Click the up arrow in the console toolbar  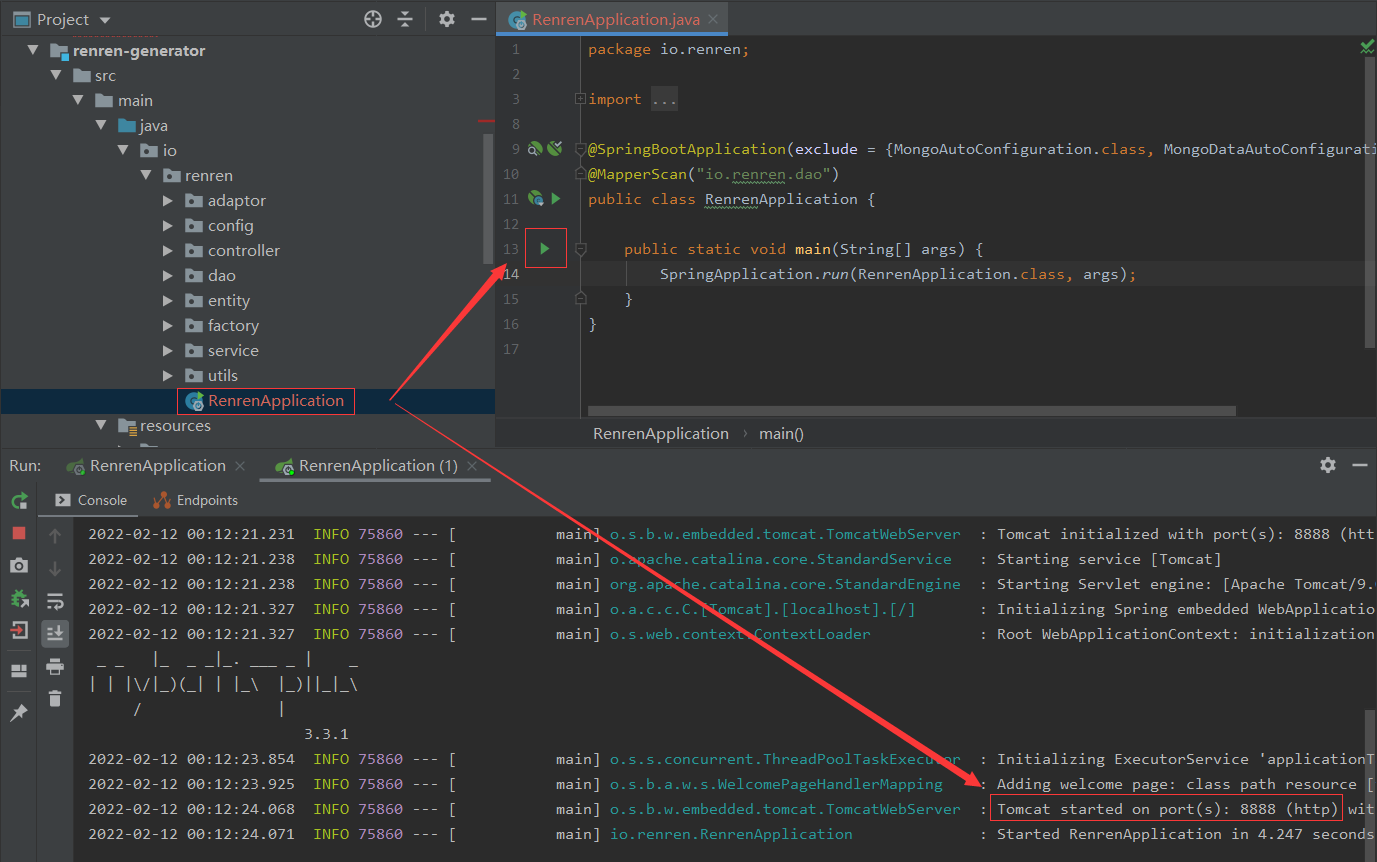tap(55, 536)
